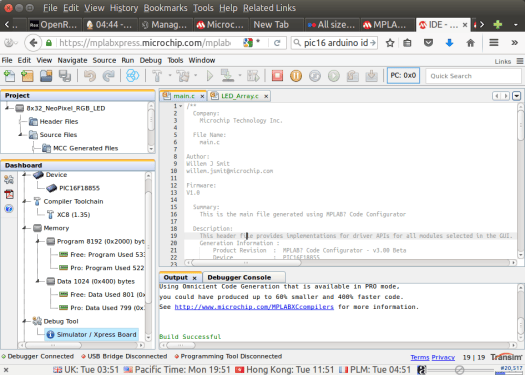Image resolution: width=525 pixels, height=375 pixels.
Task: Switch to the LED_Array.c tab
Action: 240,96
